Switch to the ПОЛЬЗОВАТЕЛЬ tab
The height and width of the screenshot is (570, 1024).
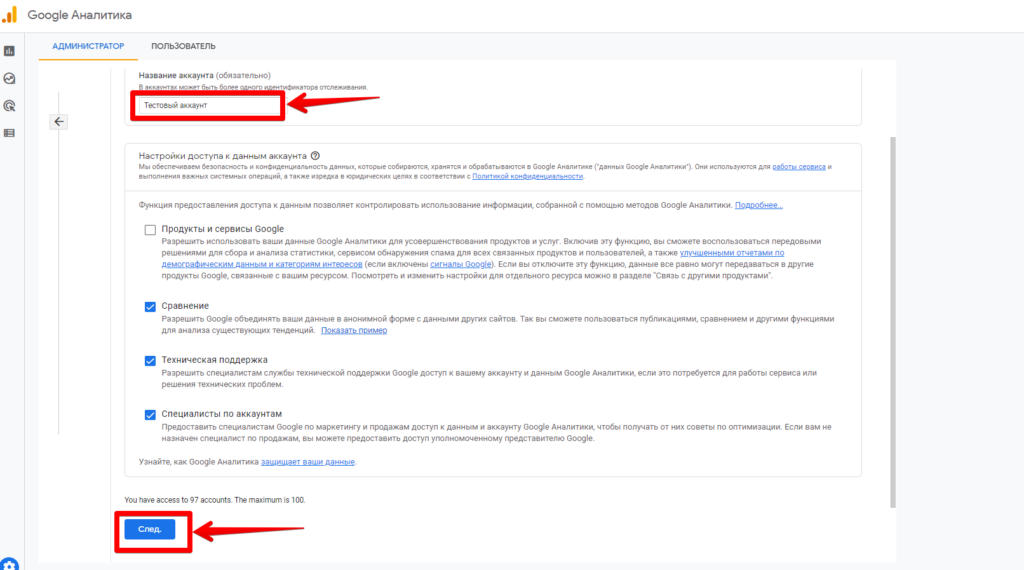[184, 46]
